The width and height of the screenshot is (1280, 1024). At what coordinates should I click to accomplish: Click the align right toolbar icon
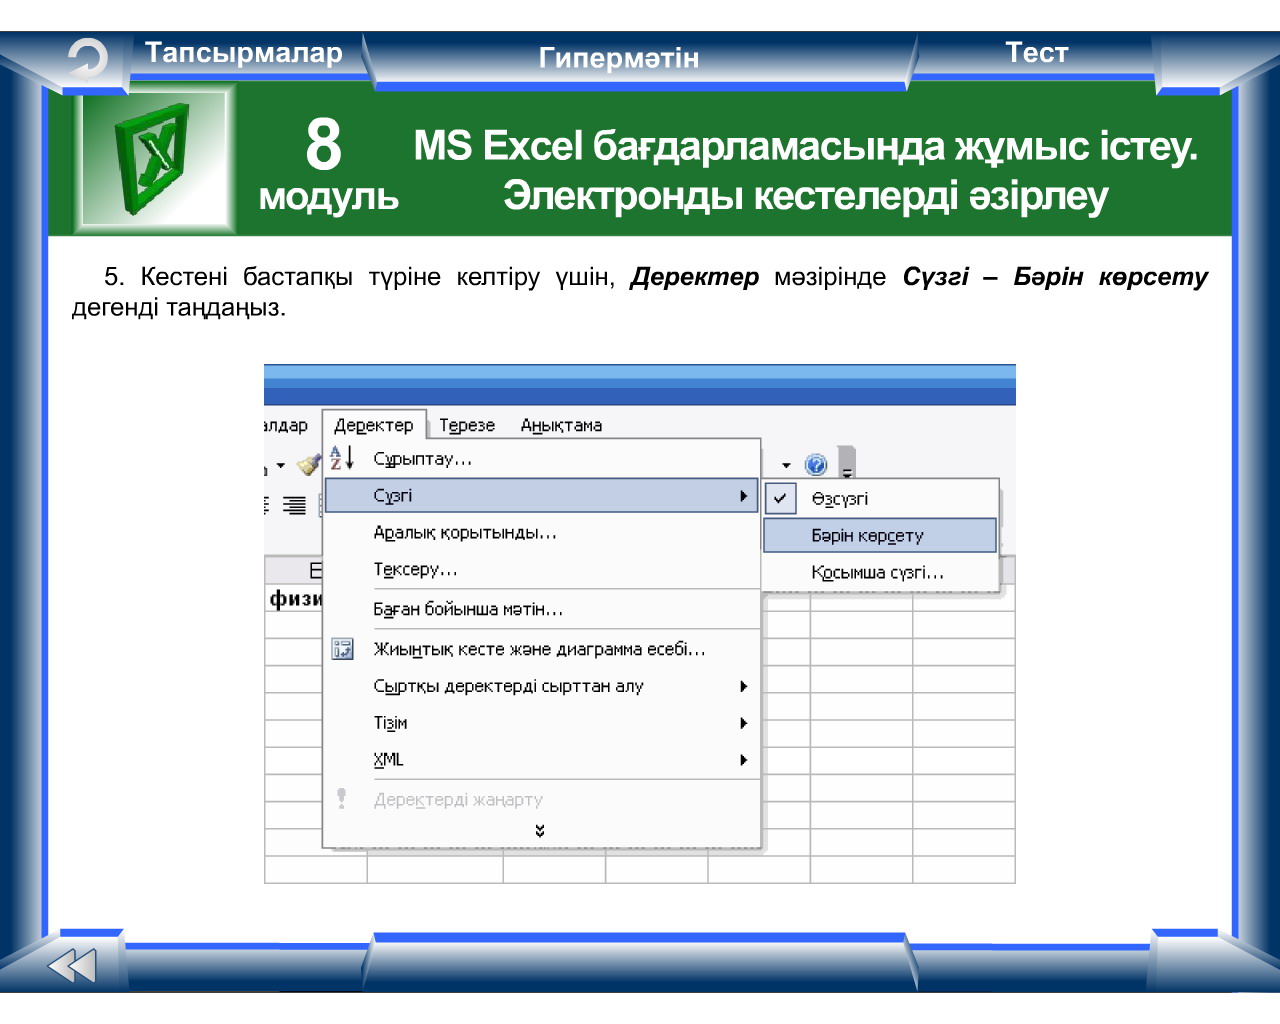coord(294,505)
